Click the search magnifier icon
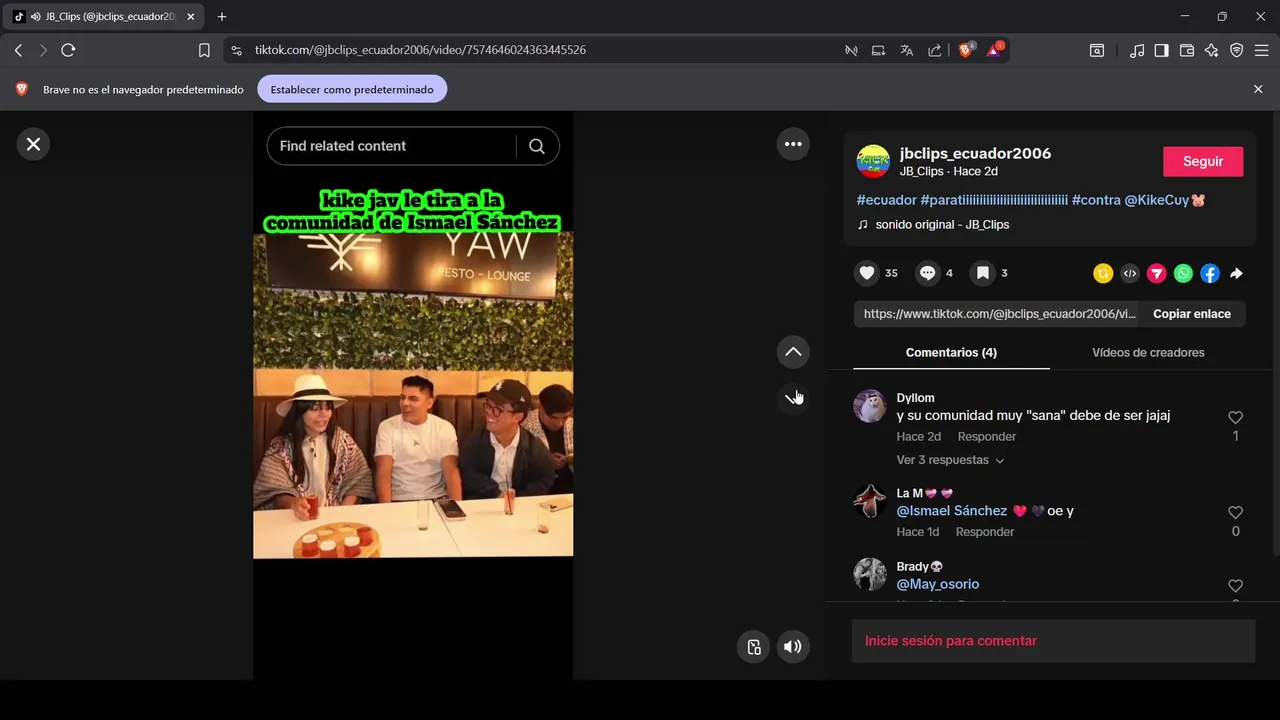Image resolution: width=1280 pixels, height=720 pixels. pyautogui.click(x=537, y=146)
